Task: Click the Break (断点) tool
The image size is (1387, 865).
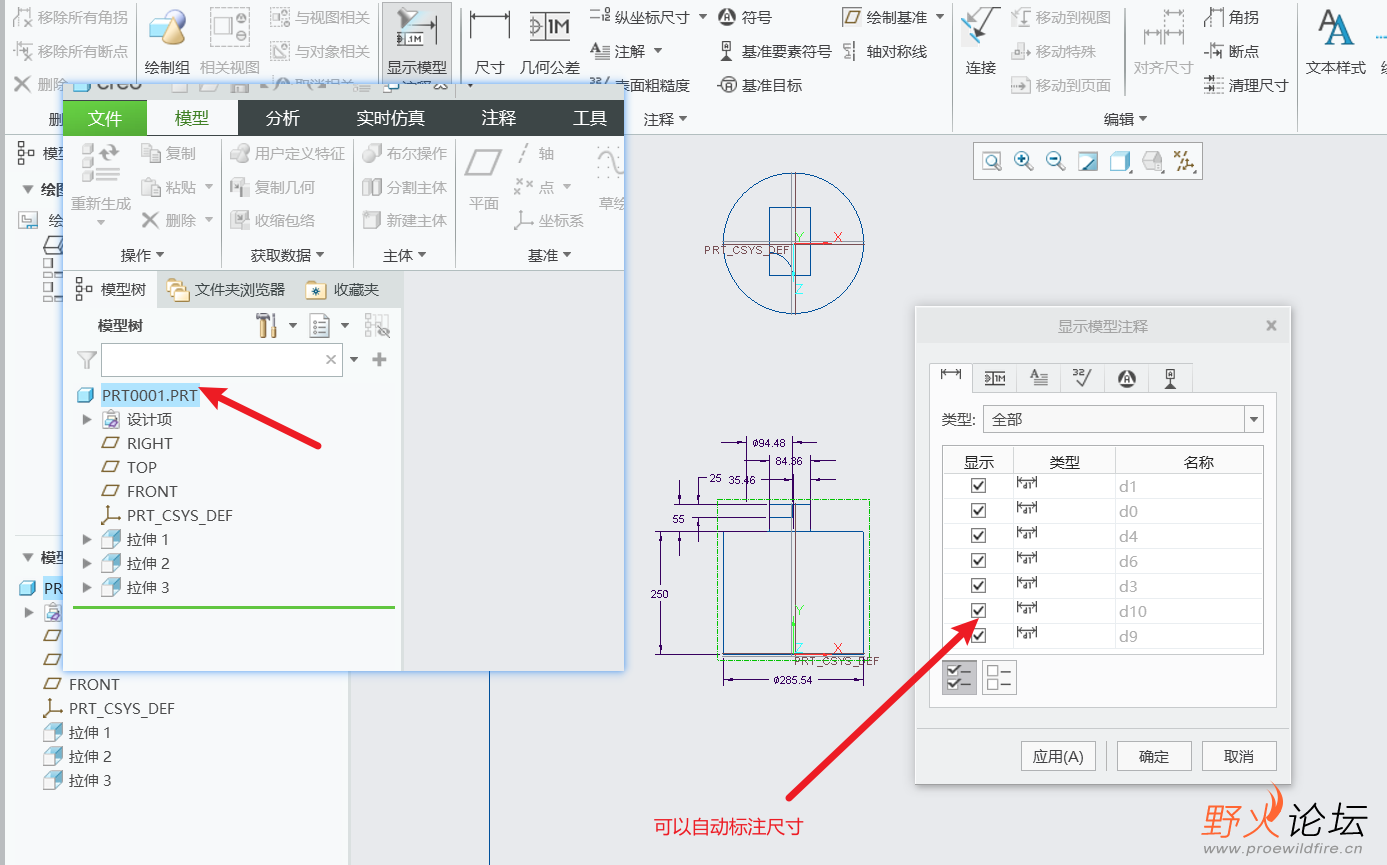Action: [1231, 51]
